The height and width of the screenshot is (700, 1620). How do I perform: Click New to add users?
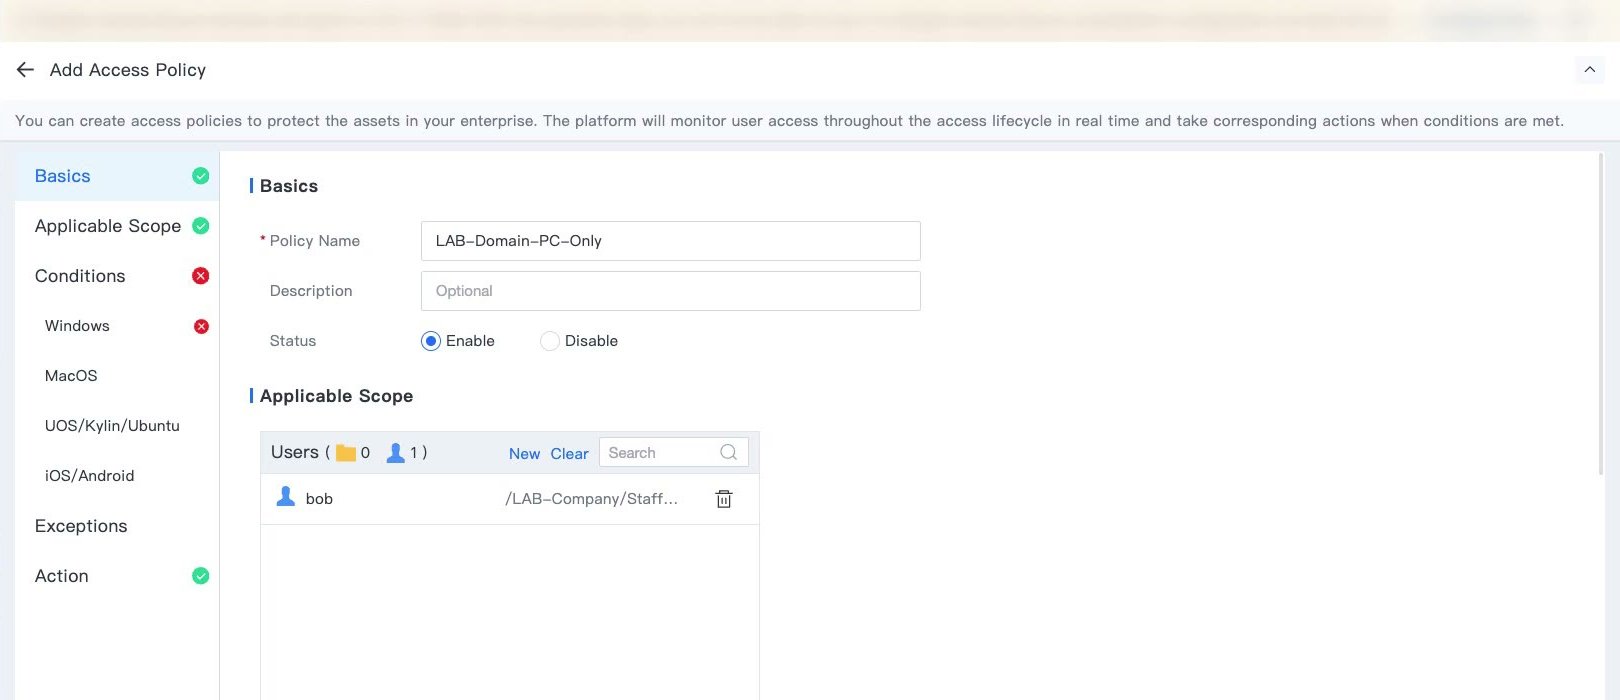(524, 454)
